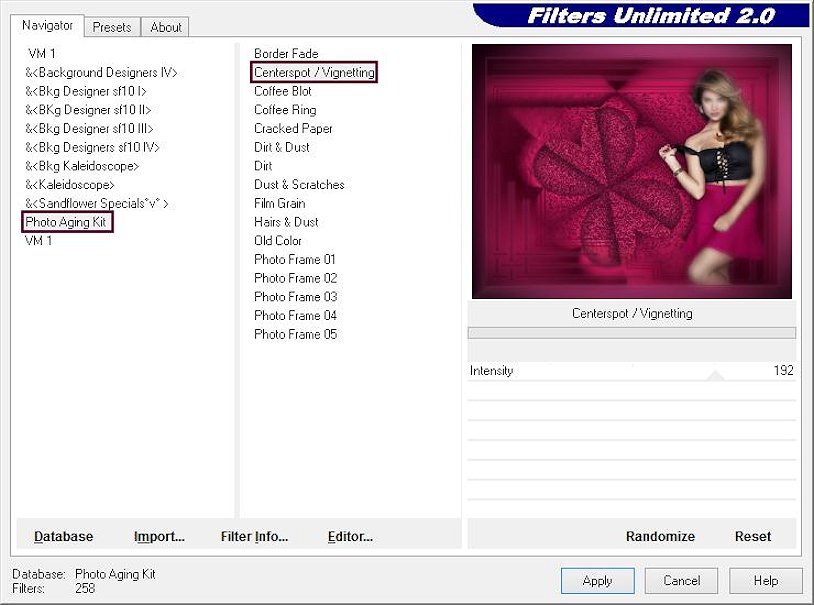Choose the Dust & Scratches filter
Image resolution: width=814 pixels, height=605 pixels.
point(300,184)
